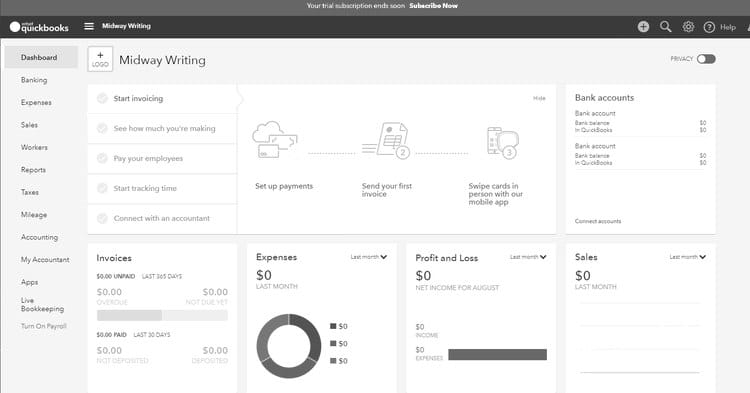Click Hide link in setup panel
Viewport: 750px width, 393px height.
(539, 98)
